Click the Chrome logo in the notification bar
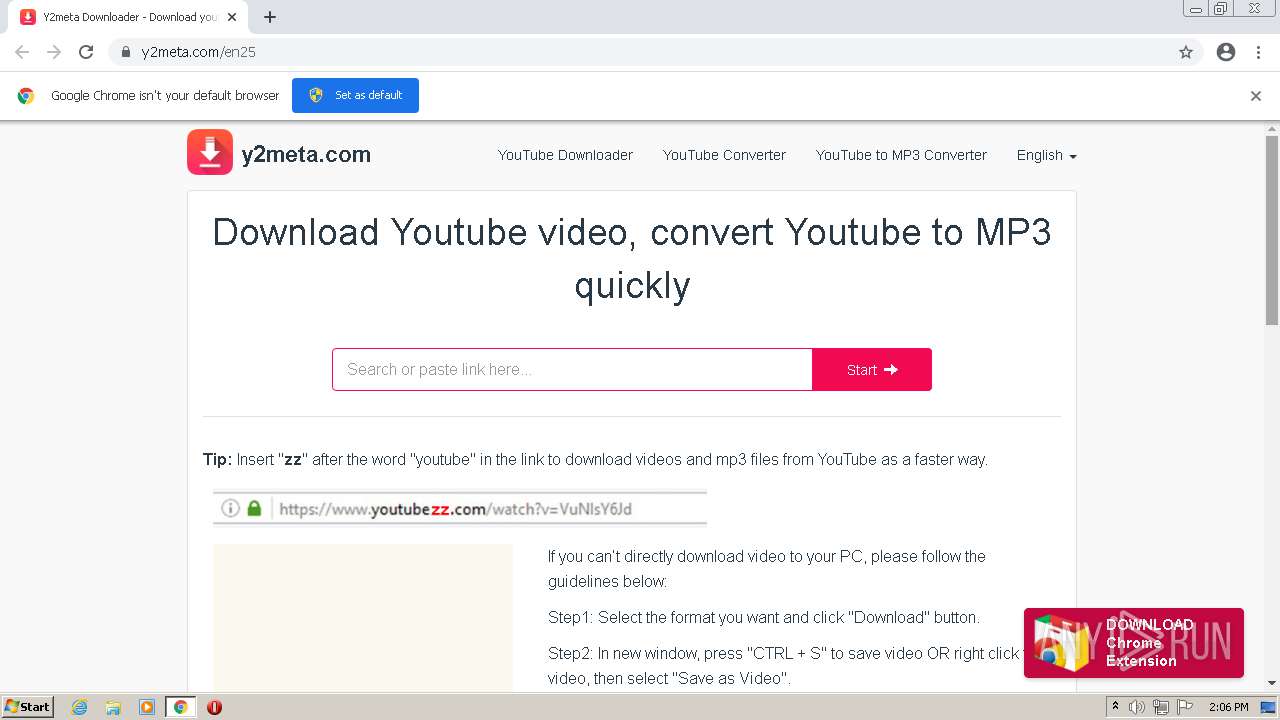The width and height of the screenshot is (1280, 720). pyautogui.click(x=26, y=96)
